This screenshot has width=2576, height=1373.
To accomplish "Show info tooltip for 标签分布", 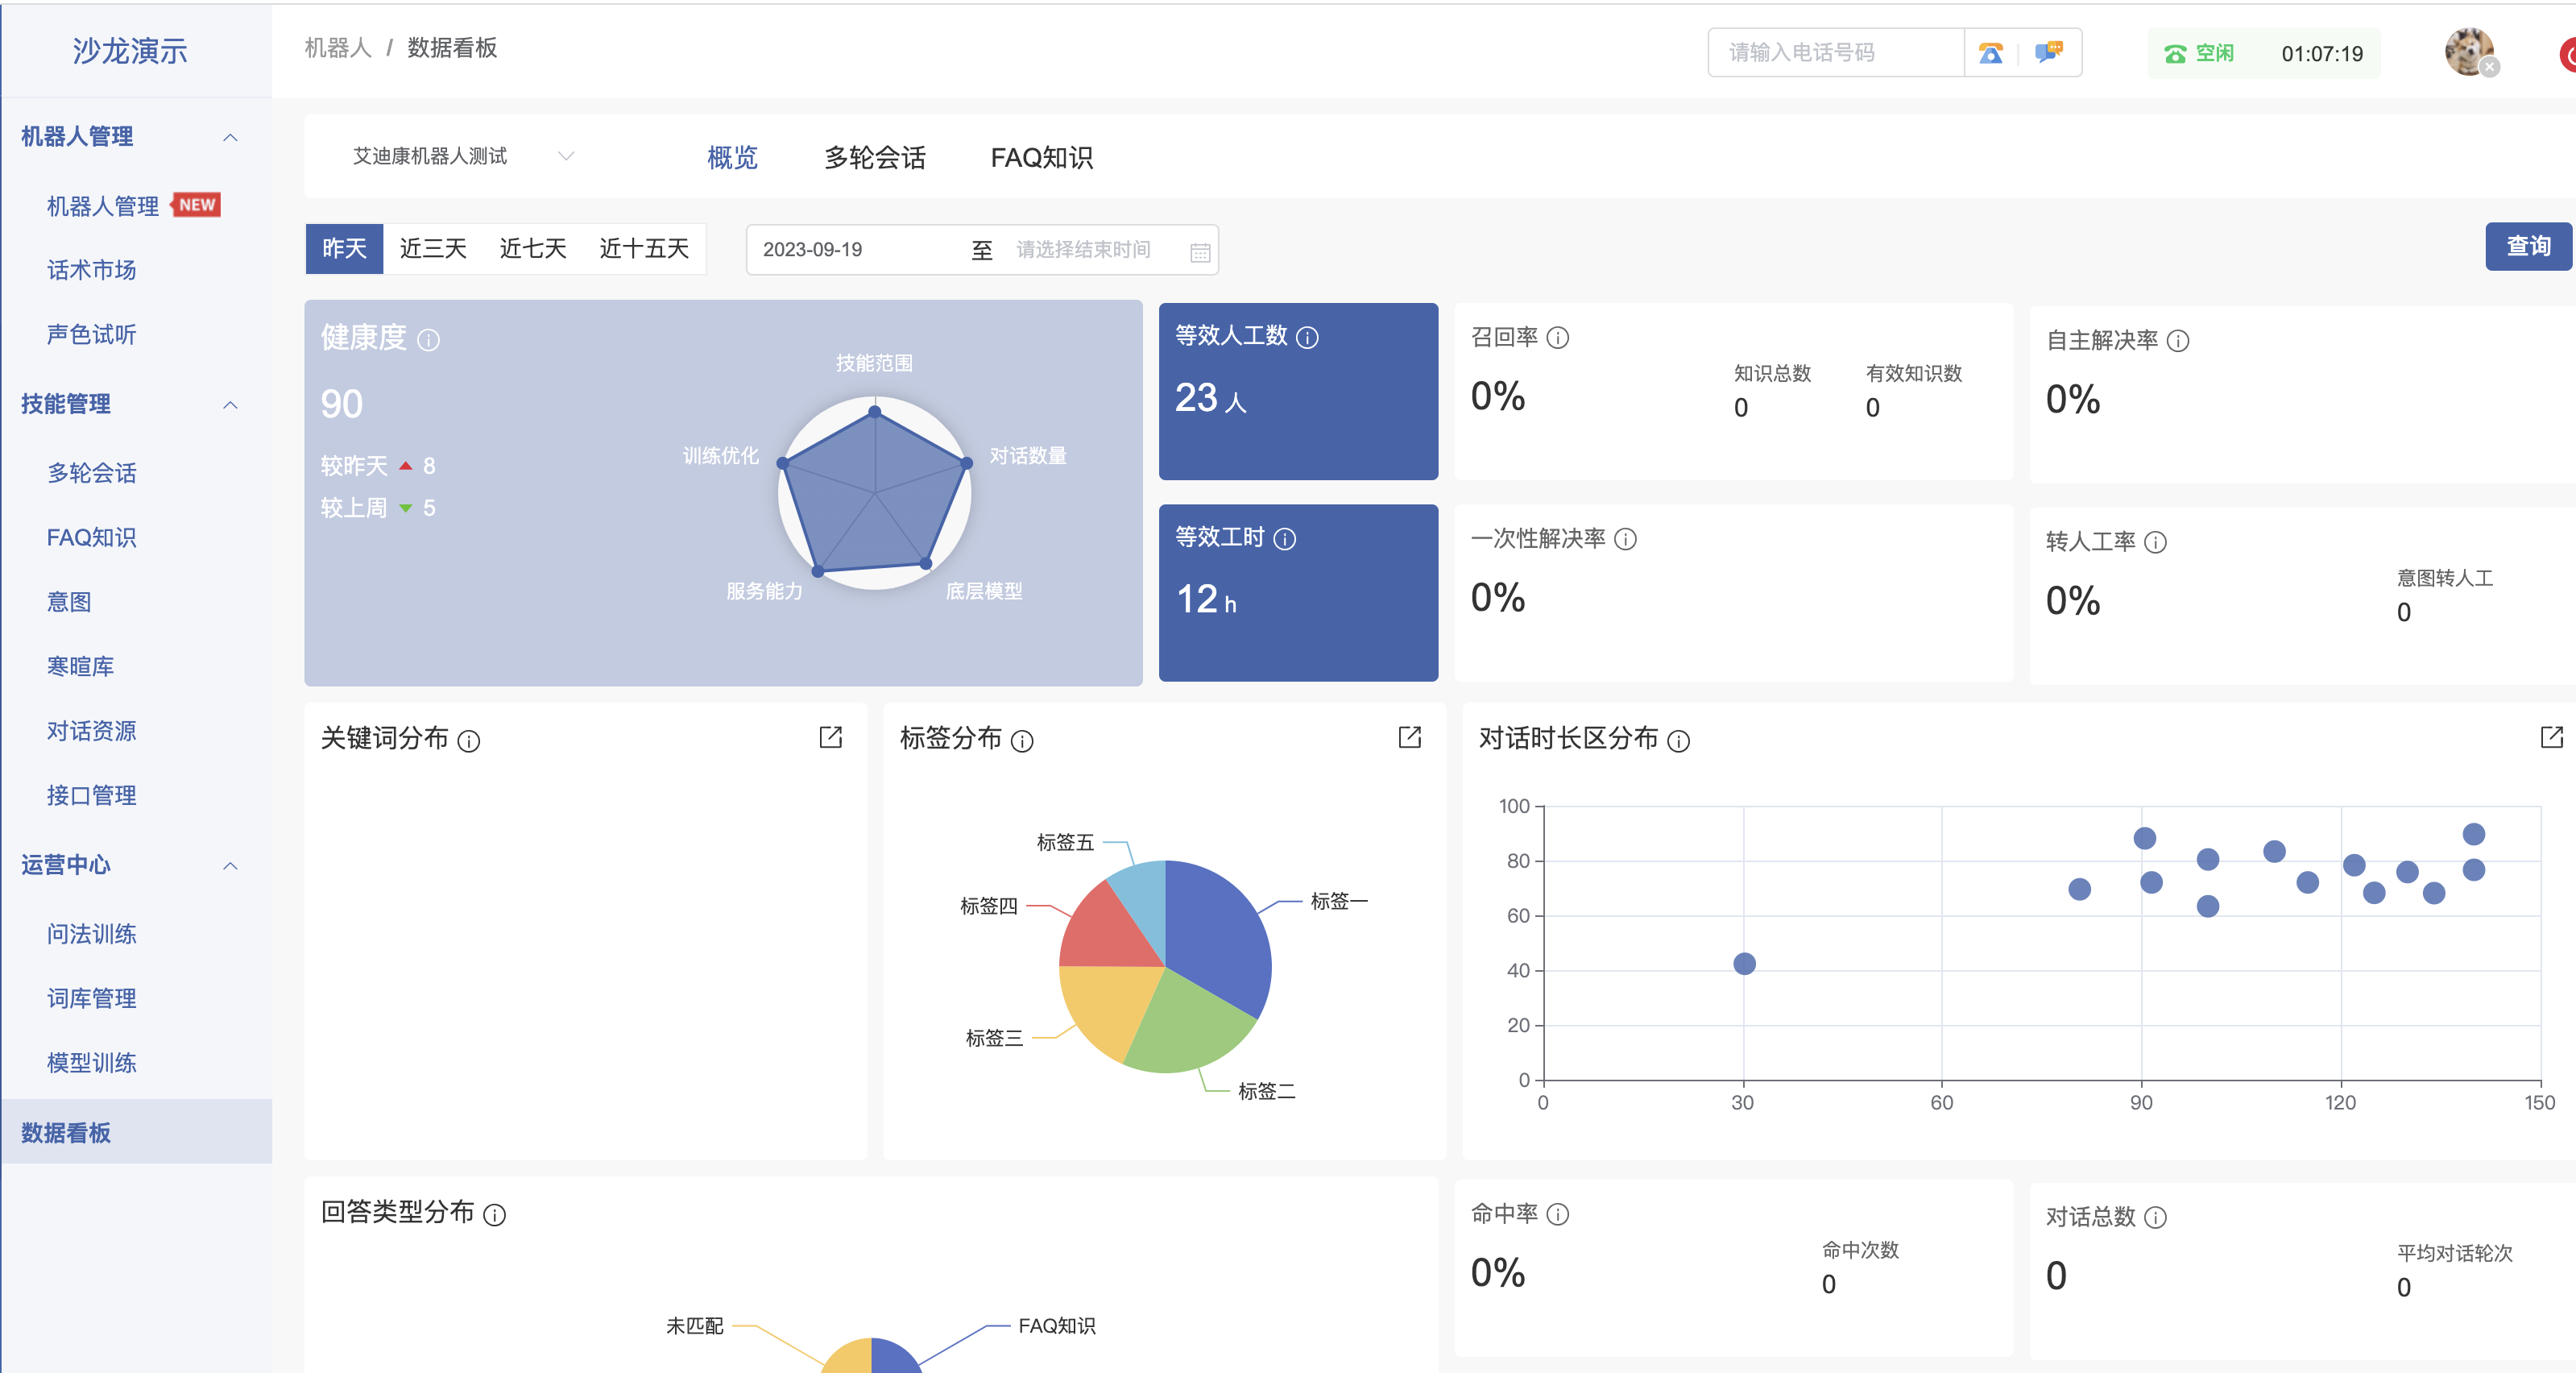I will click(x=1022, y=741).
